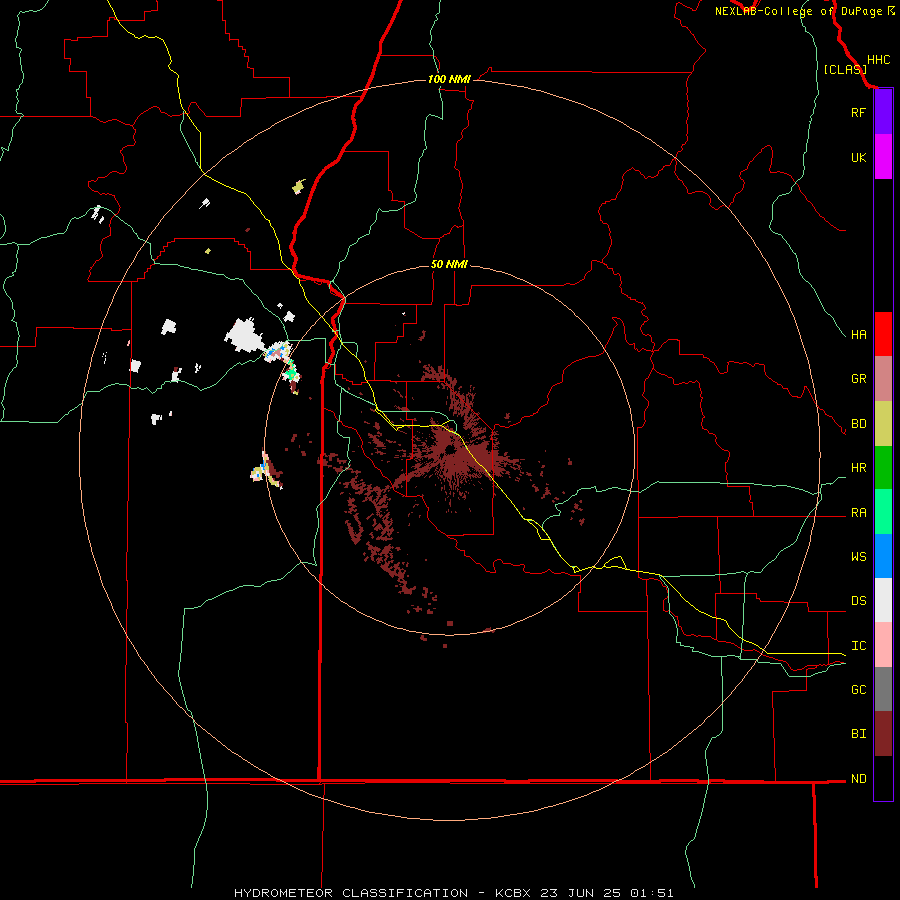Click the RA light green legend swatch
Screen dimensions: 900x900
click(x=883, y=512)
